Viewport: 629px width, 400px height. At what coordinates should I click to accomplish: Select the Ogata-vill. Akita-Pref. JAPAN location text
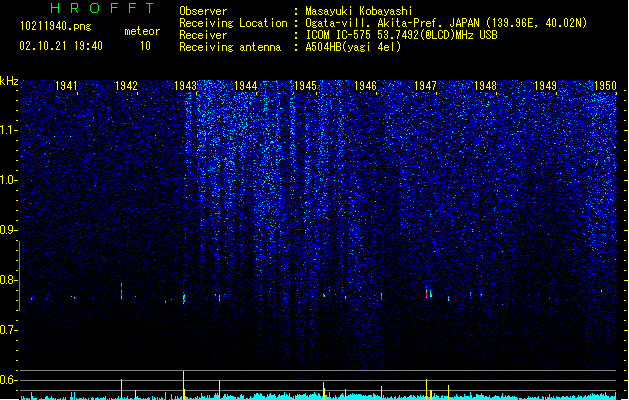pos(446,23)
